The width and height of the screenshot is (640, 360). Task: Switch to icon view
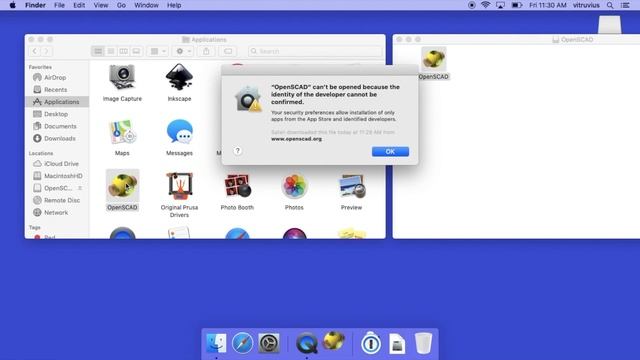click(x=98, y=51)
